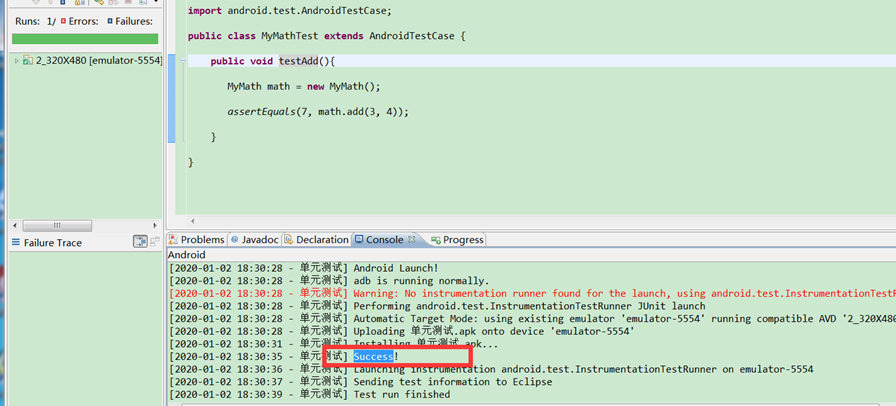Click the Progress tab icon

pyautogui.click(x=436, y=240)
